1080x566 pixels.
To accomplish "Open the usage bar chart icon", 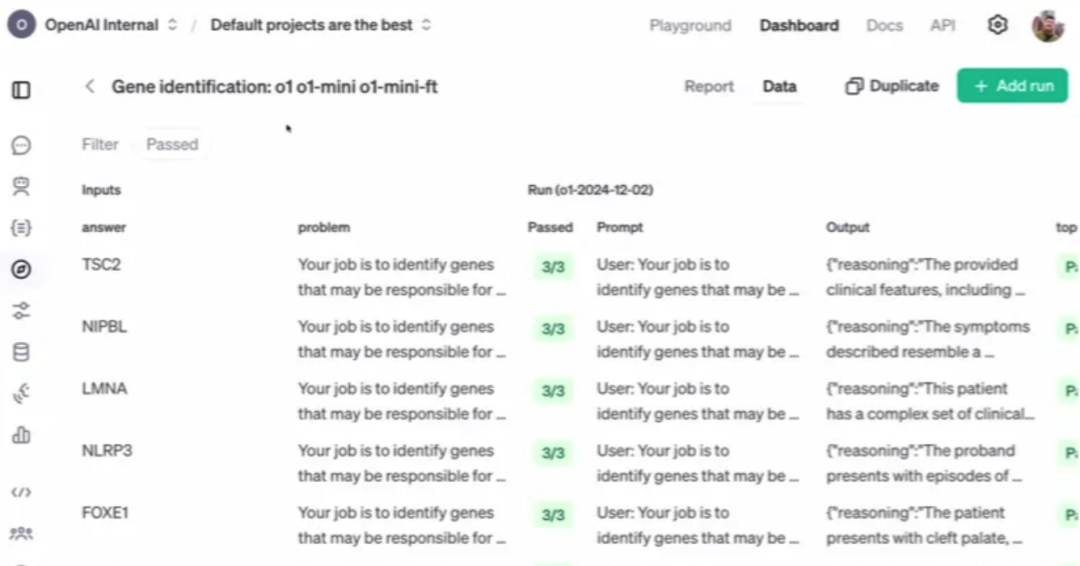I will coord(21,435).
